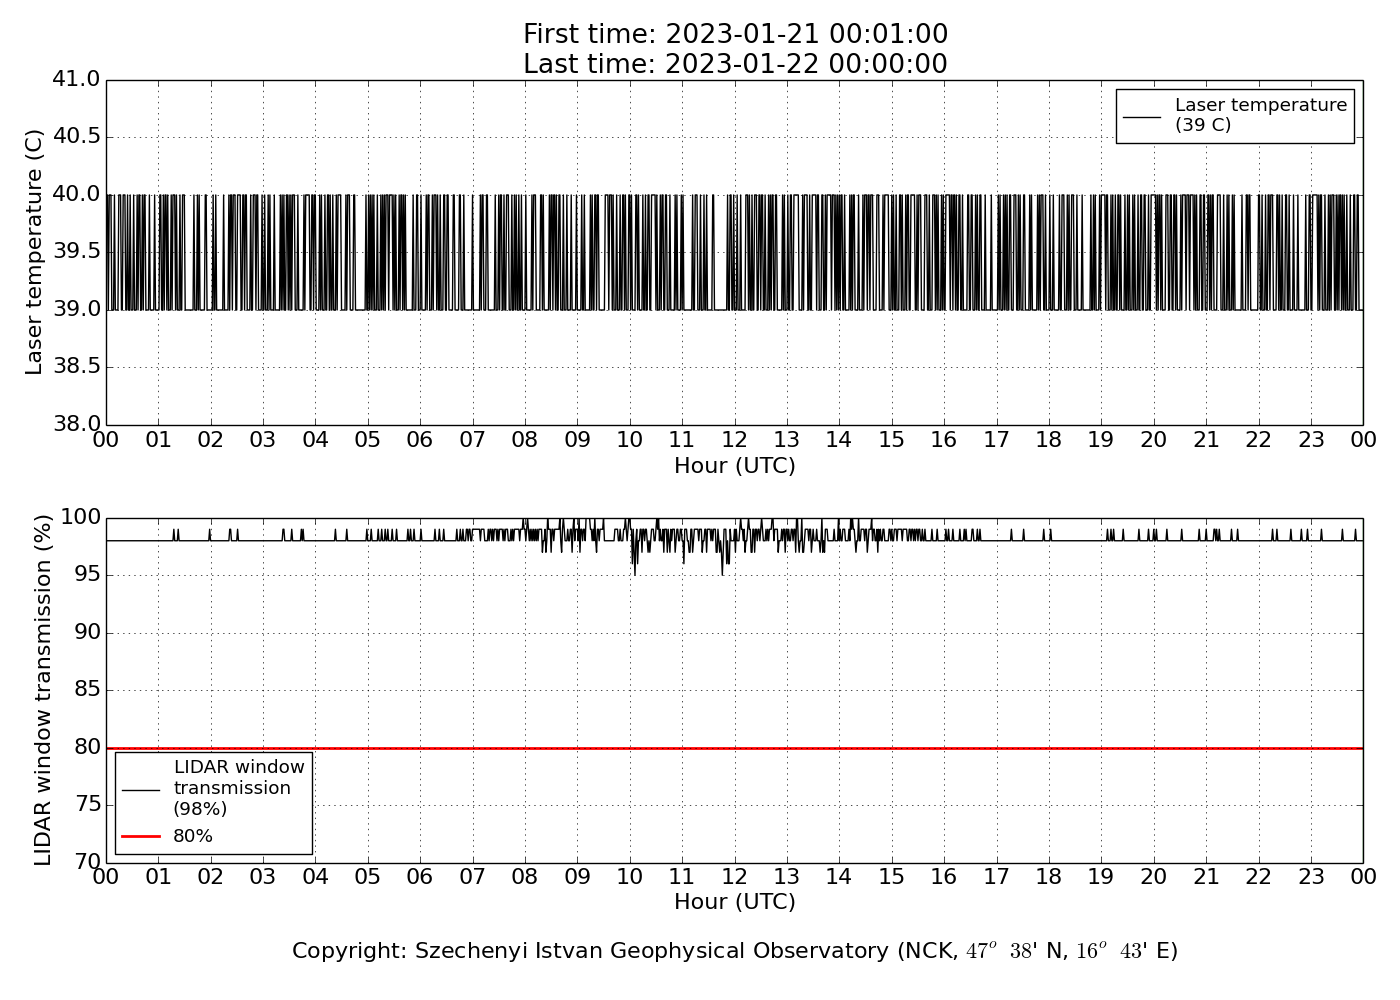Click the 80% legend label

pyautogui.click(x=193, y=836)
